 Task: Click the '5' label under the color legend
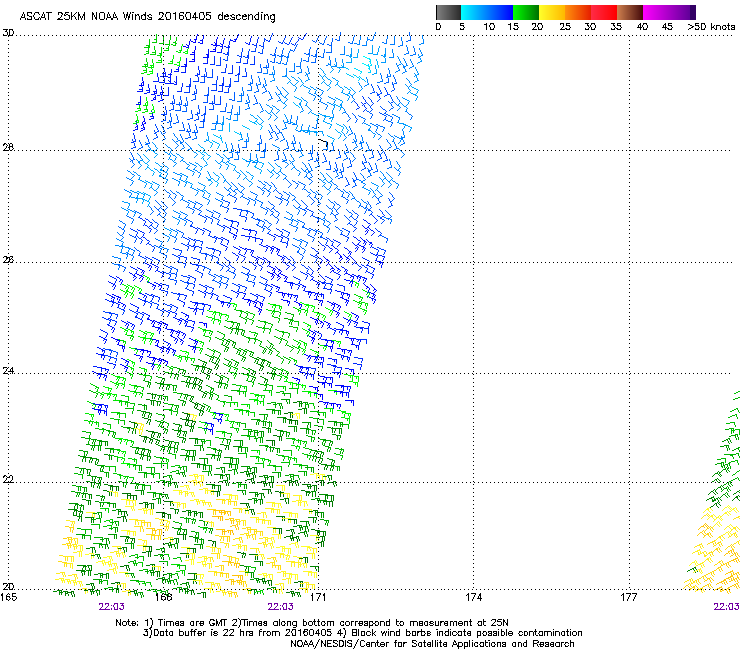click(x=462, y=27)
